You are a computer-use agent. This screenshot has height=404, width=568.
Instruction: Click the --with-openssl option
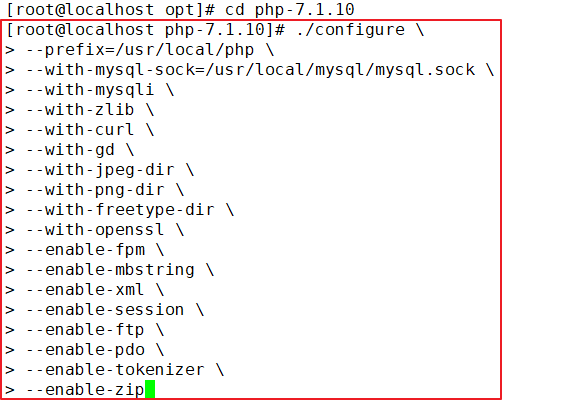click(95, 230)
